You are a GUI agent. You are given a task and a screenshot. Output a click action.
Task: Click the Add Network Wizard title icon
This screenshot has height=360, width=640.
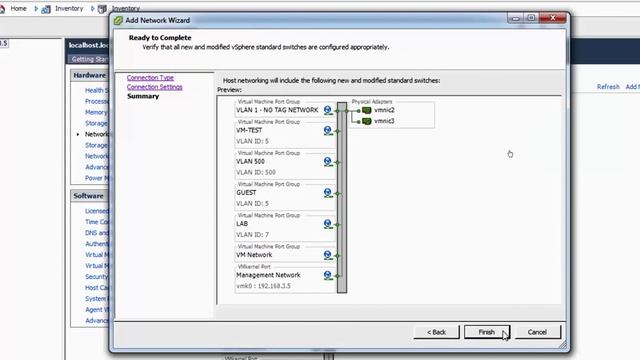coord(118,20)
